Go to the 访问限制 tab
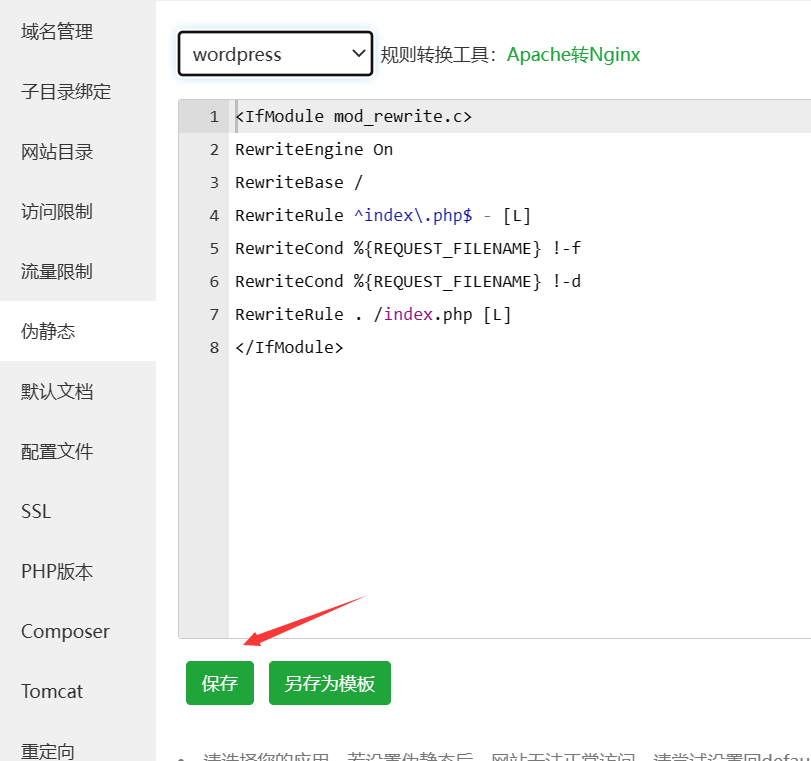The image size is (811, 761). tap(57, 212)
